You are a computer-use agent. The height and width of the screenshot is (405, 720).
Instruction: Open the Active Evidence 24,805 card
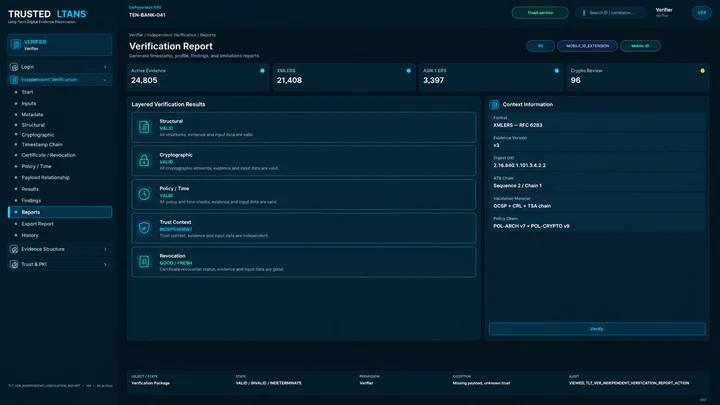coord(198,77)
